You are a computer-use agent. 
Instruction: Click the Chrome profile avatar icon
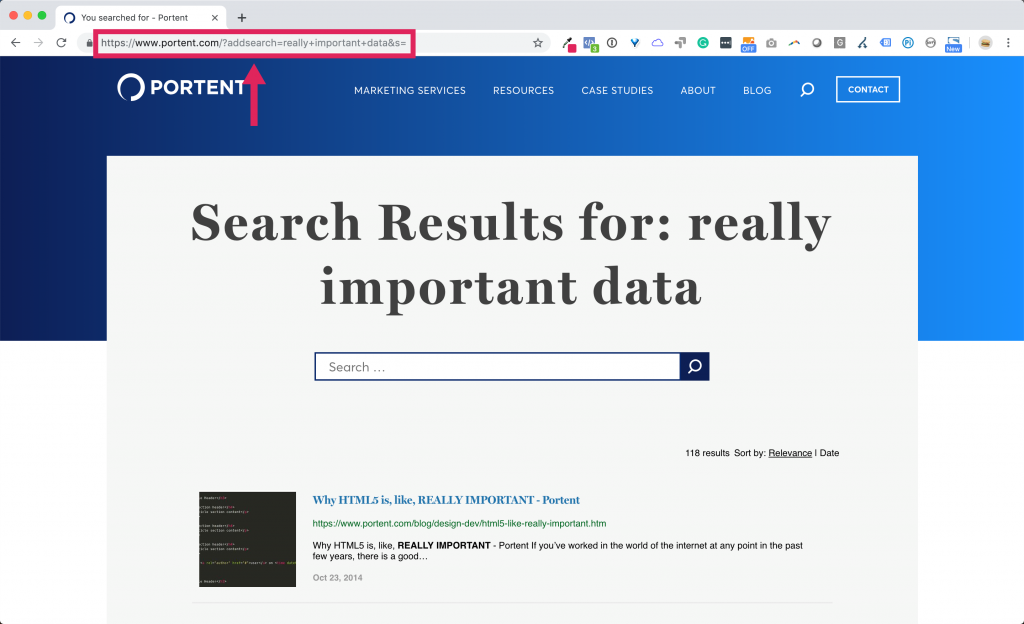(984, 44)
